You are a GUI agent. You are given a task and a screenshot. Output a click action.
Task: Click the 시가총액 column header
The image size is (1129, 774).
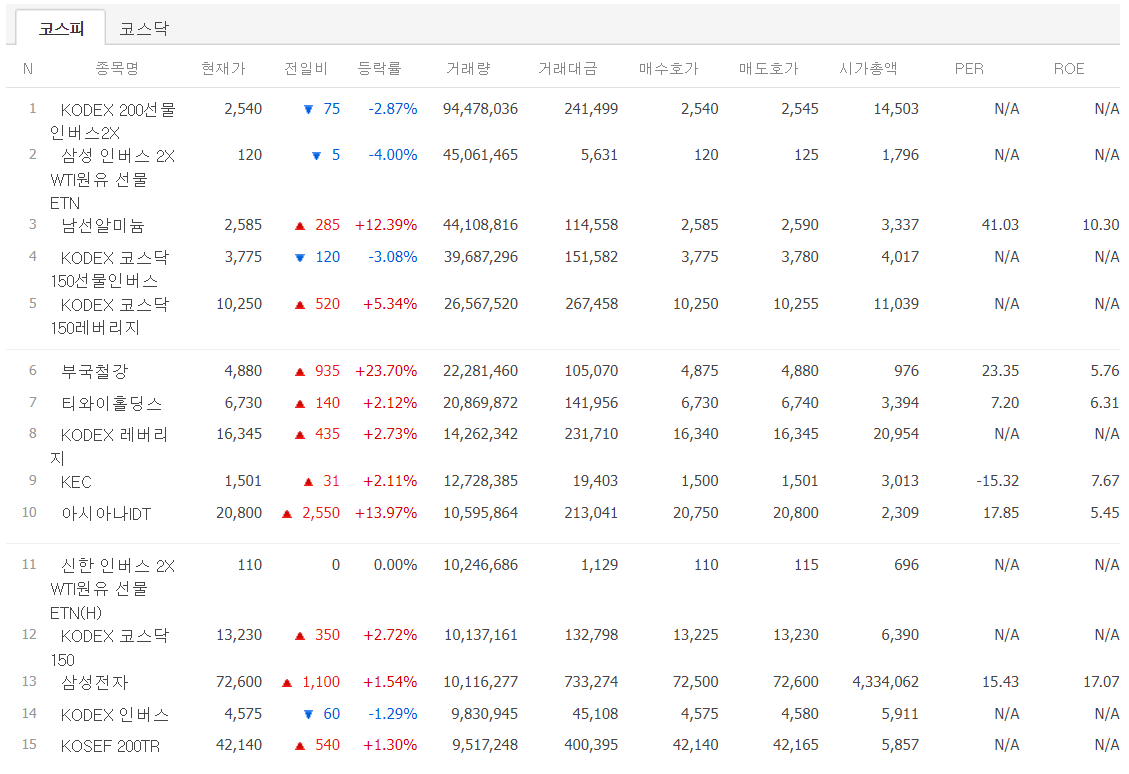coord(868,68)
